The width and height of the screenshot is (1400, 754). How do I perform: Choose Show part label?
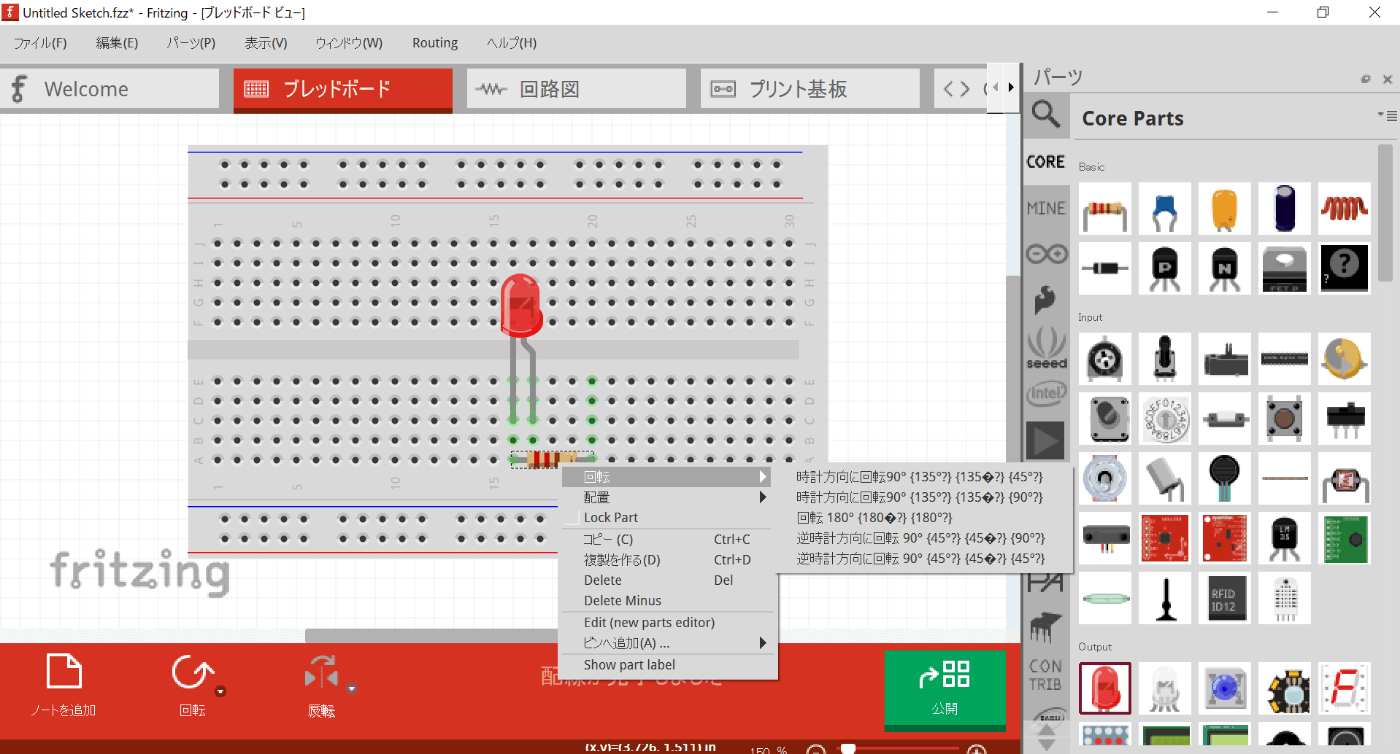[x=667, y=664]
